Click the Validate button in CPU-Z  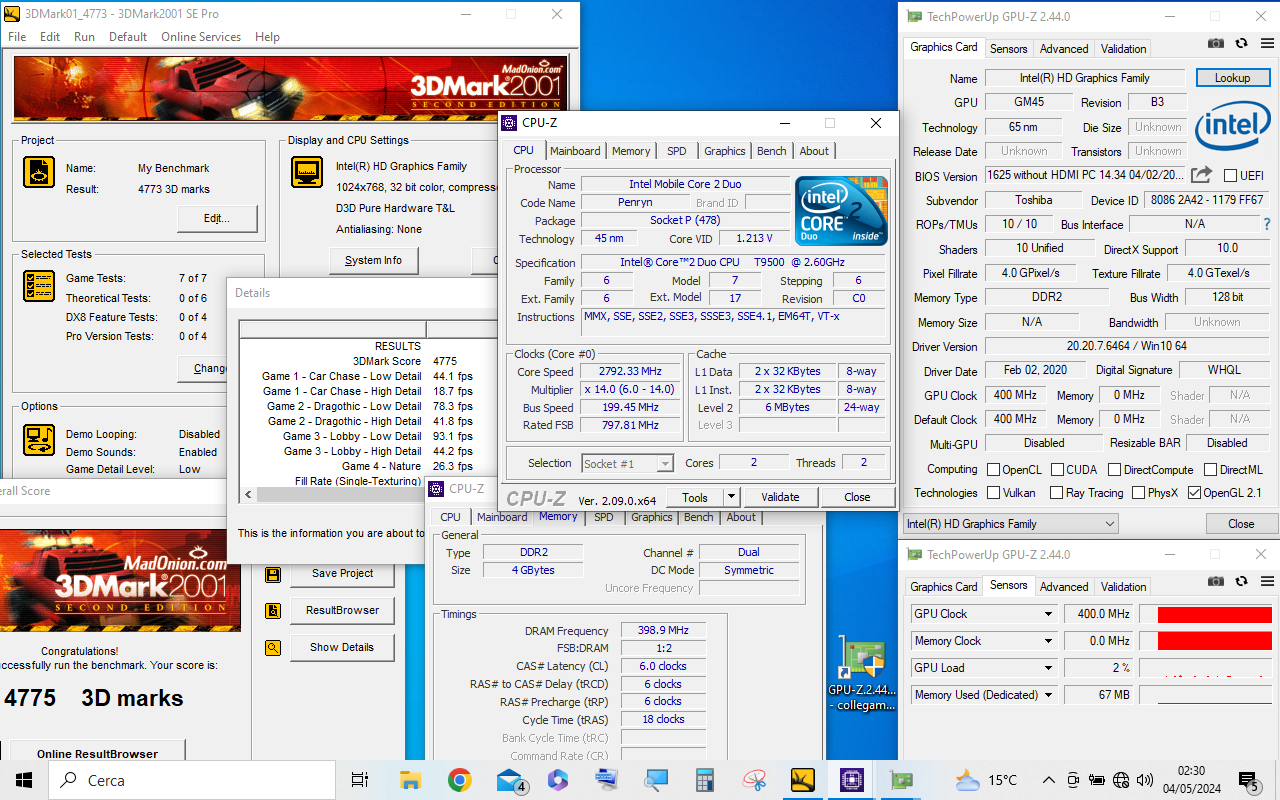point(780,497)
